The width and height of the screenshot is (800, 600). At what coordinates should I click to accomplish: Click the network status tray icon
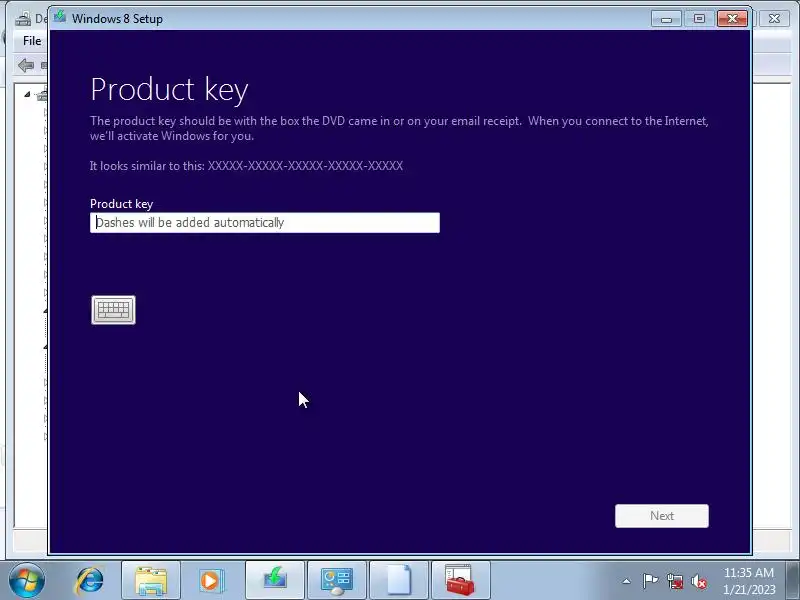[x=674, y=581]
